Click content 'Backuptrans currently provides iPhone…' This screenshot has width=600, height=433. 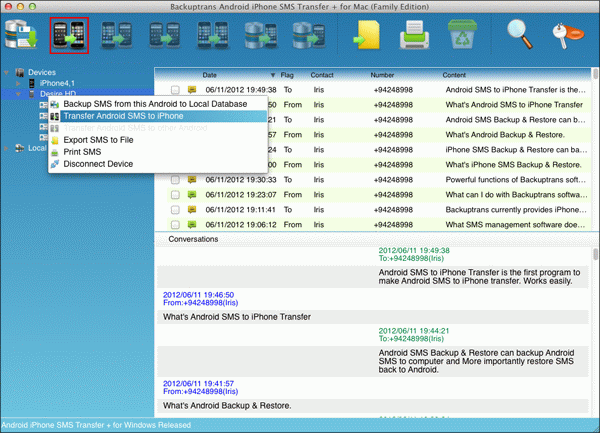pyautogui.click(x=516, y=210)
